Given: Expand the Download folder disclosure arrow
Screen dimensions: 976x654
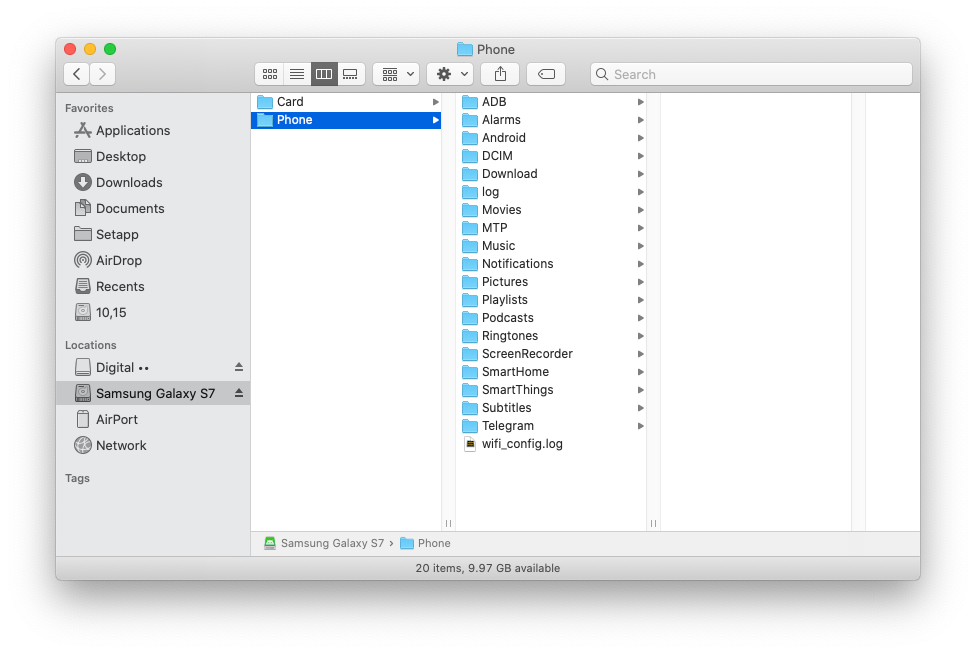Looking at the screenshot, I should click(x=640, y=174).
